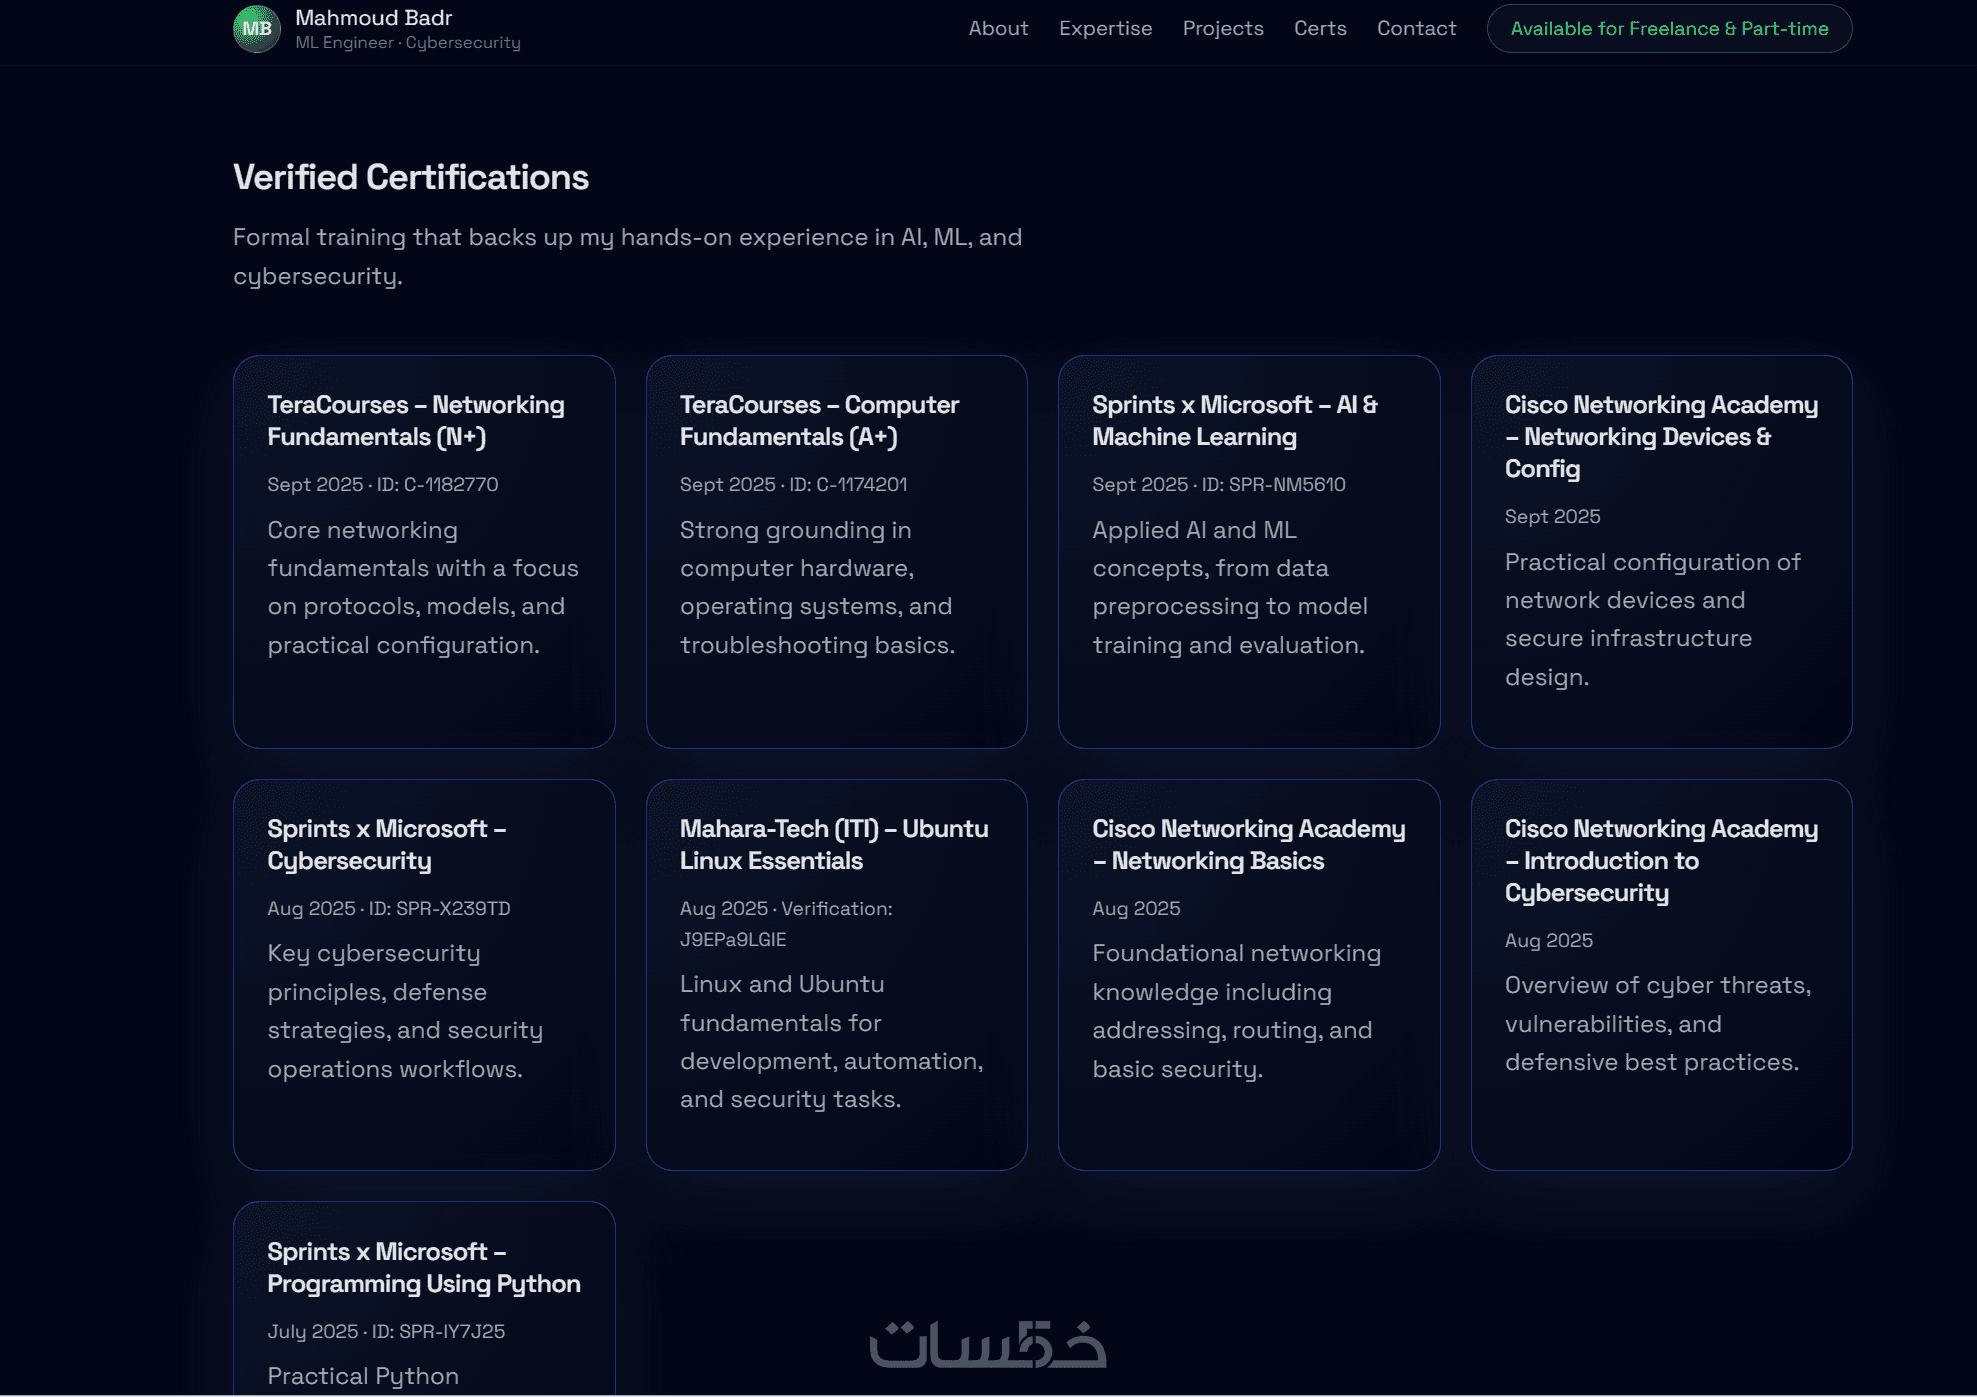Click the MB avatar logo icon
The image size is (1977, 1397).
pyautogui.click(x=256, y=29)
